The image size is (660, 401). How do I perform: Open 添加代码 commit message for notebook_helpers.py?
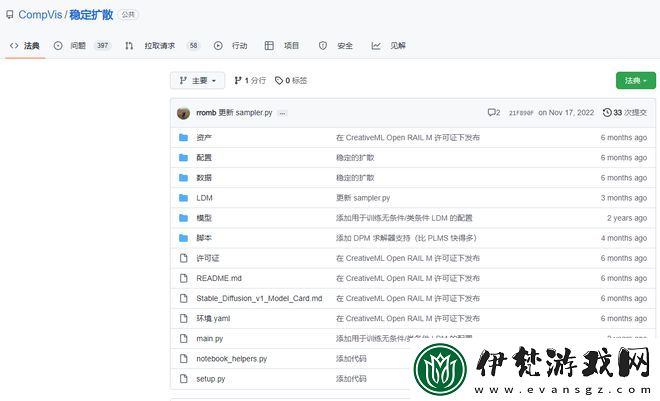coord(351,359)
